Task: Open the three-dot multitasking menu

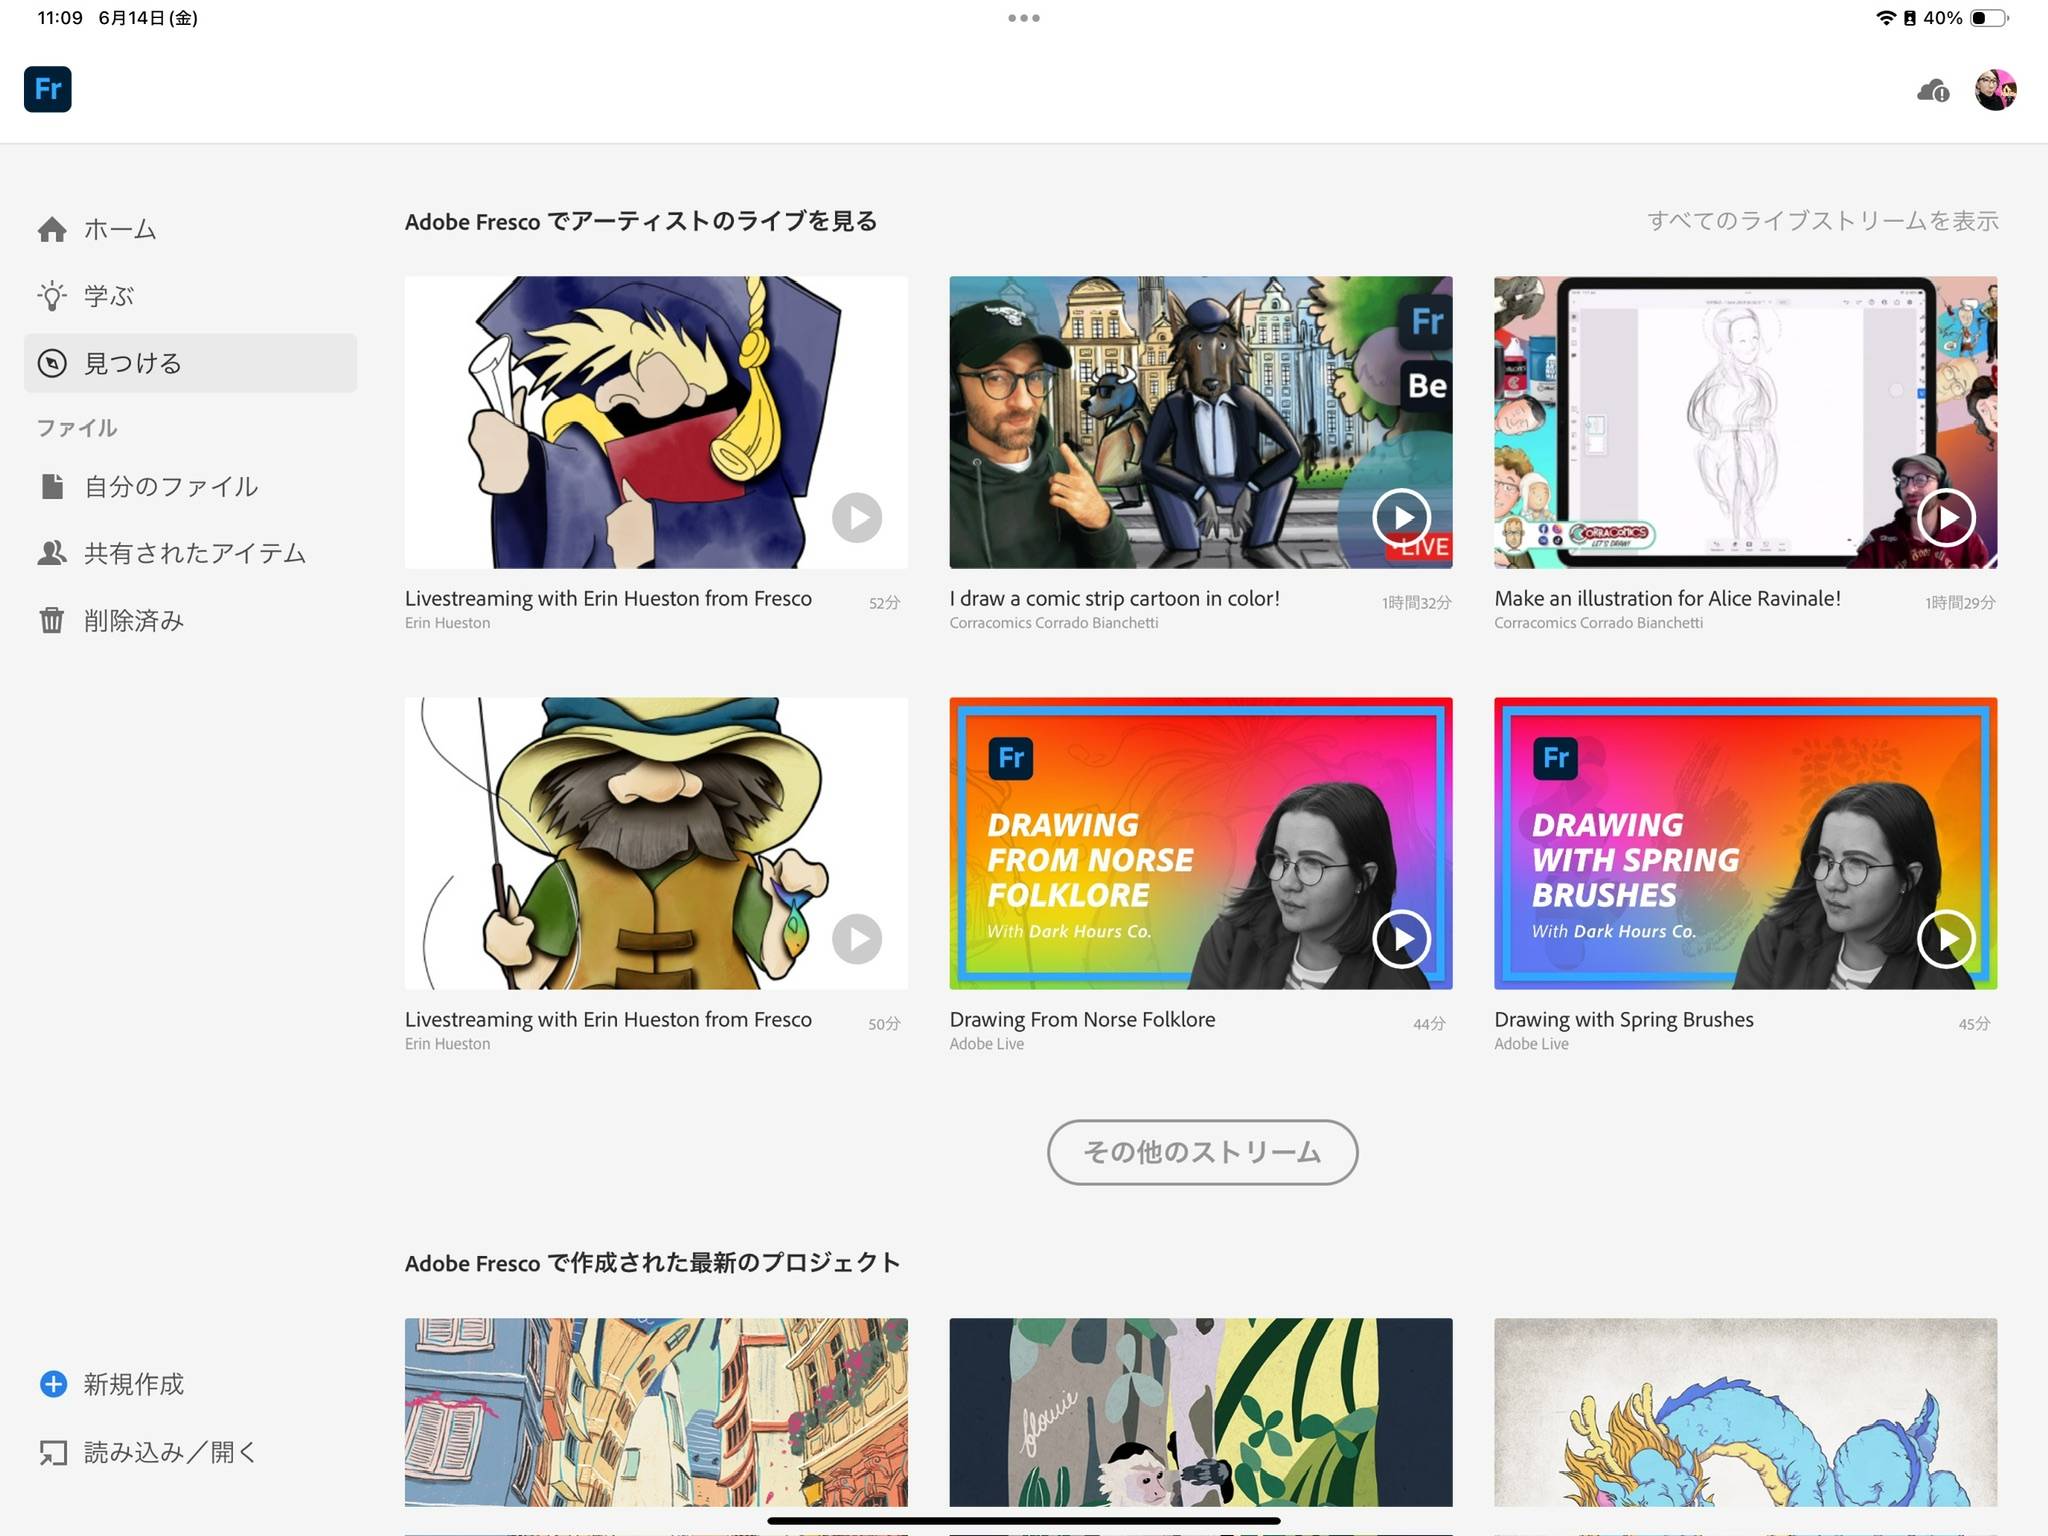Action: click(x=1024, y=18)
